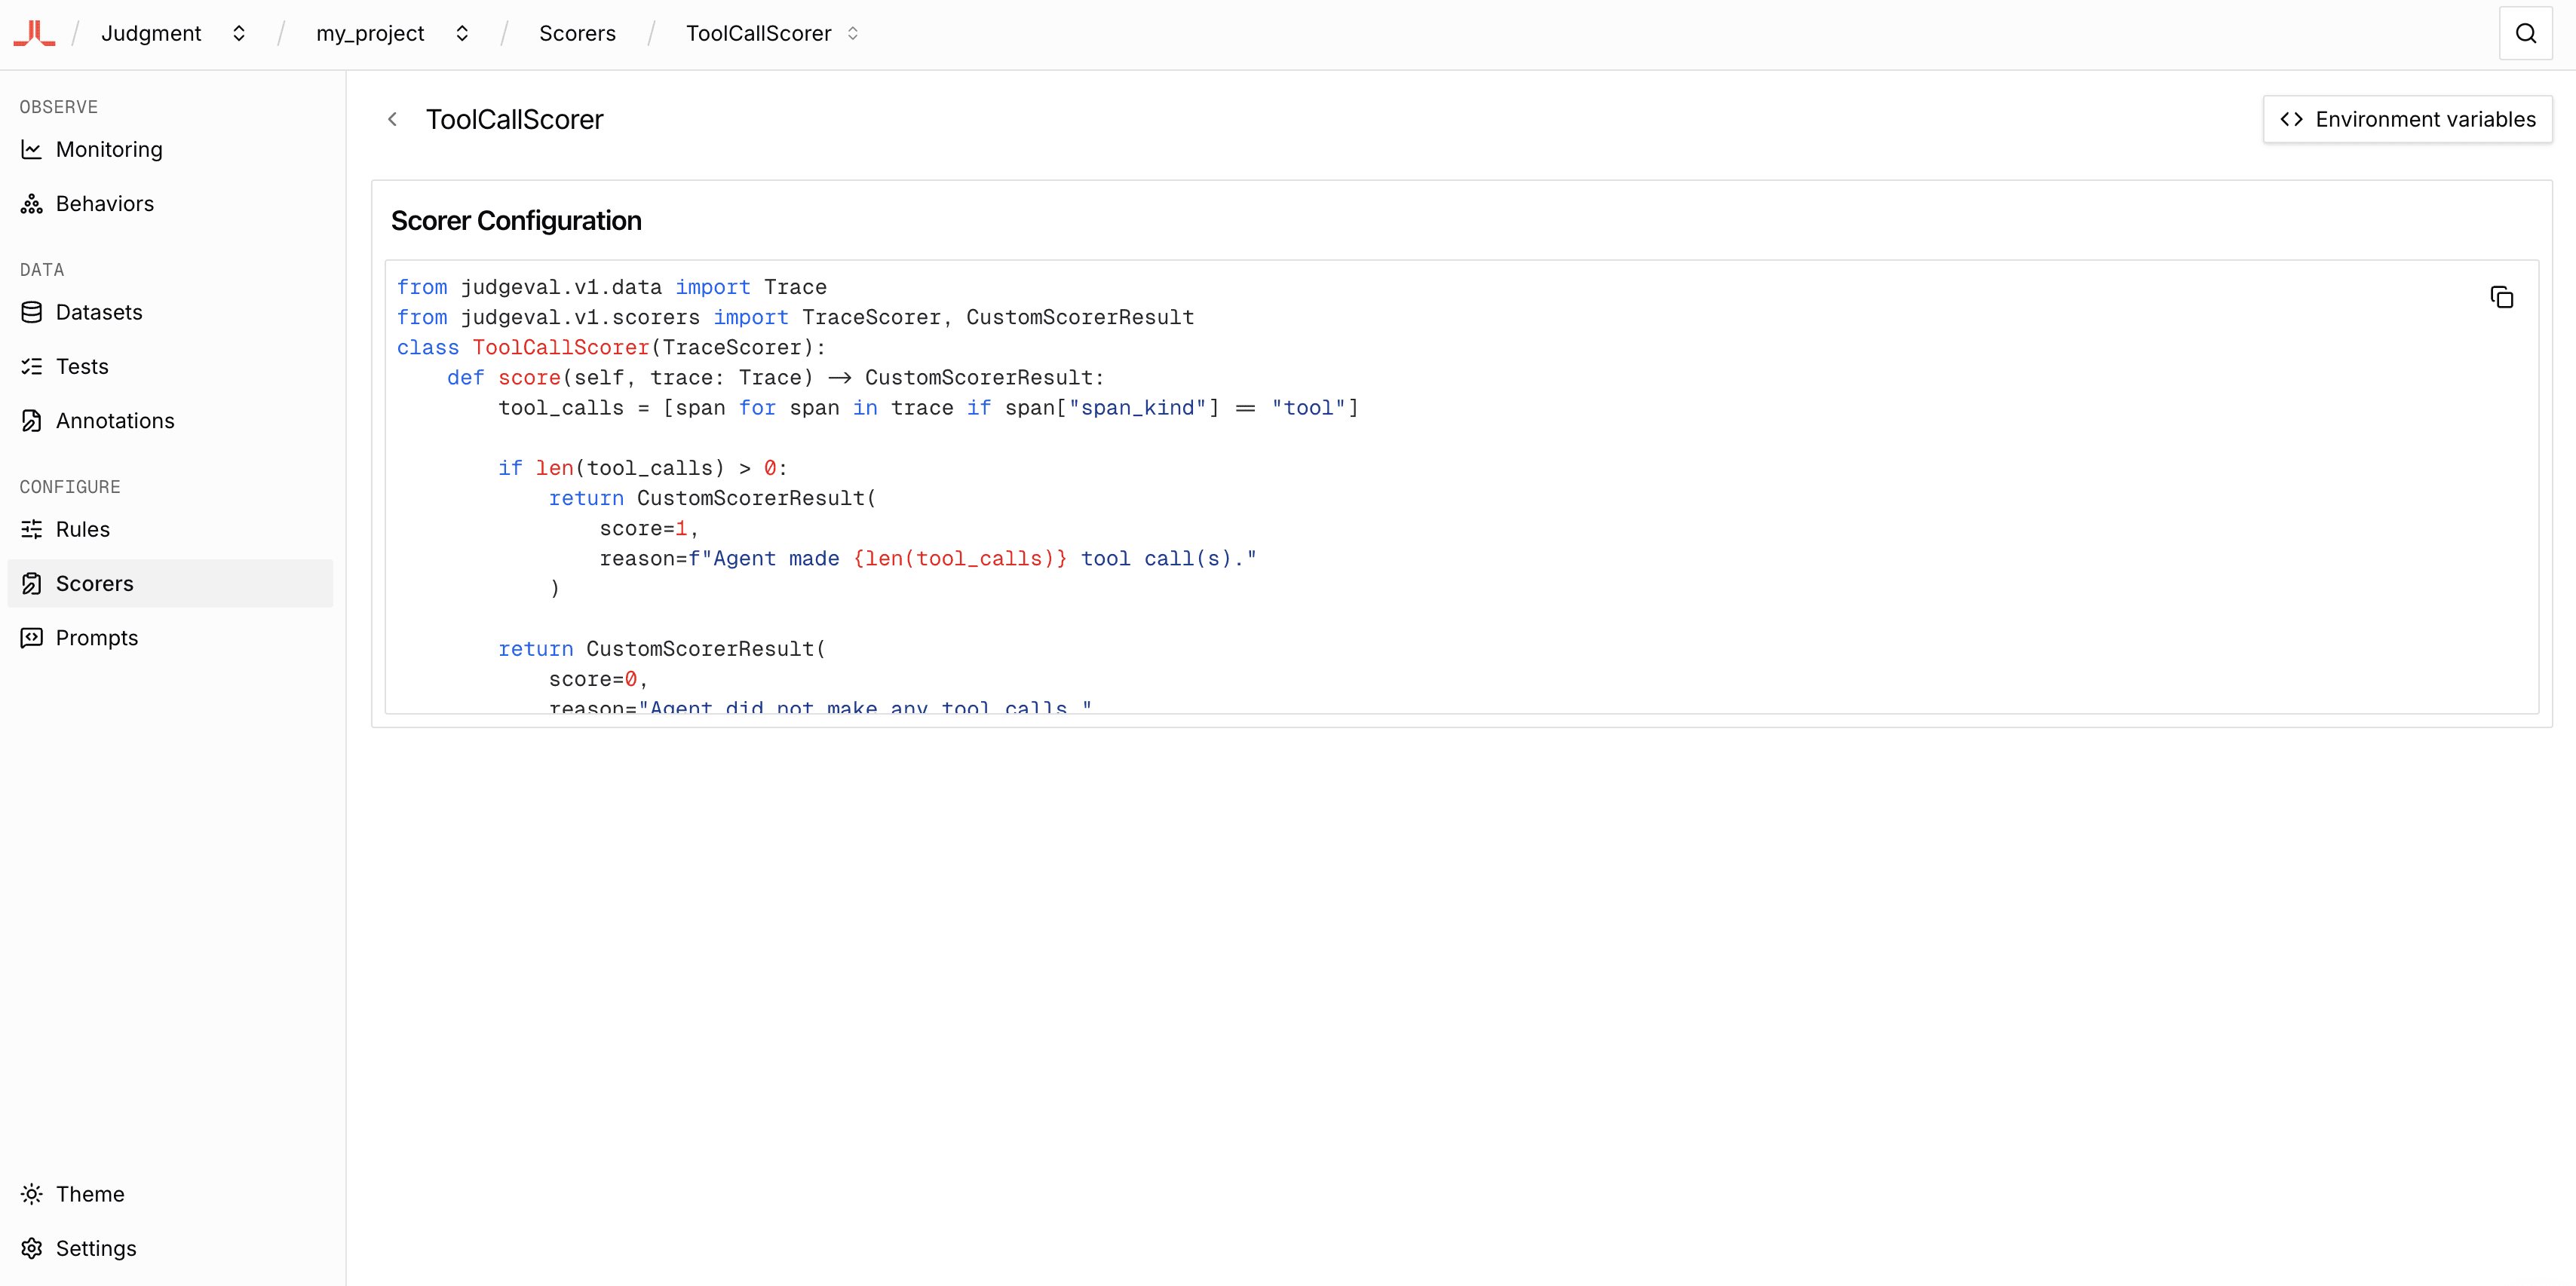Expand the Judgment organization switcher
The width and height of the screenshot is (2576, 1286).
click(x=238, y=33)
